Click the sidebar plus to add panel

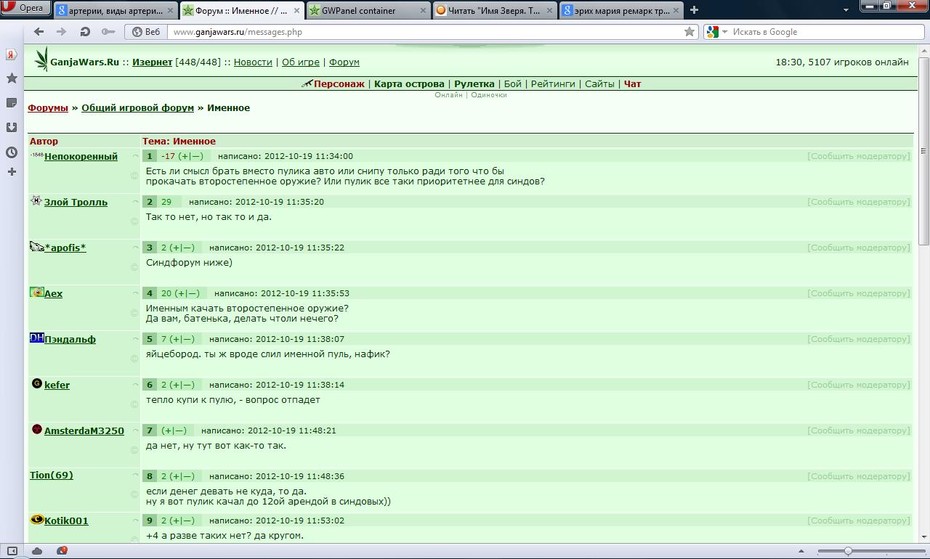click(11, 172)
